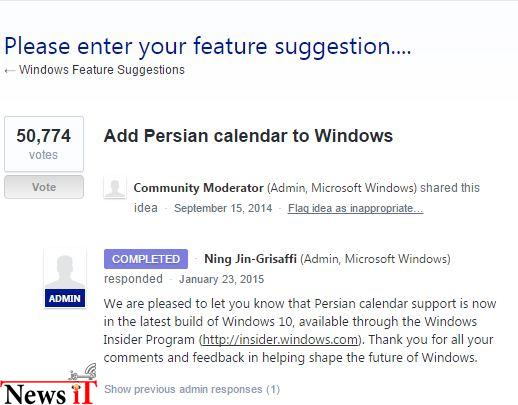
Task: Click the admin response text paragraph
Action: tap(300, 331)
